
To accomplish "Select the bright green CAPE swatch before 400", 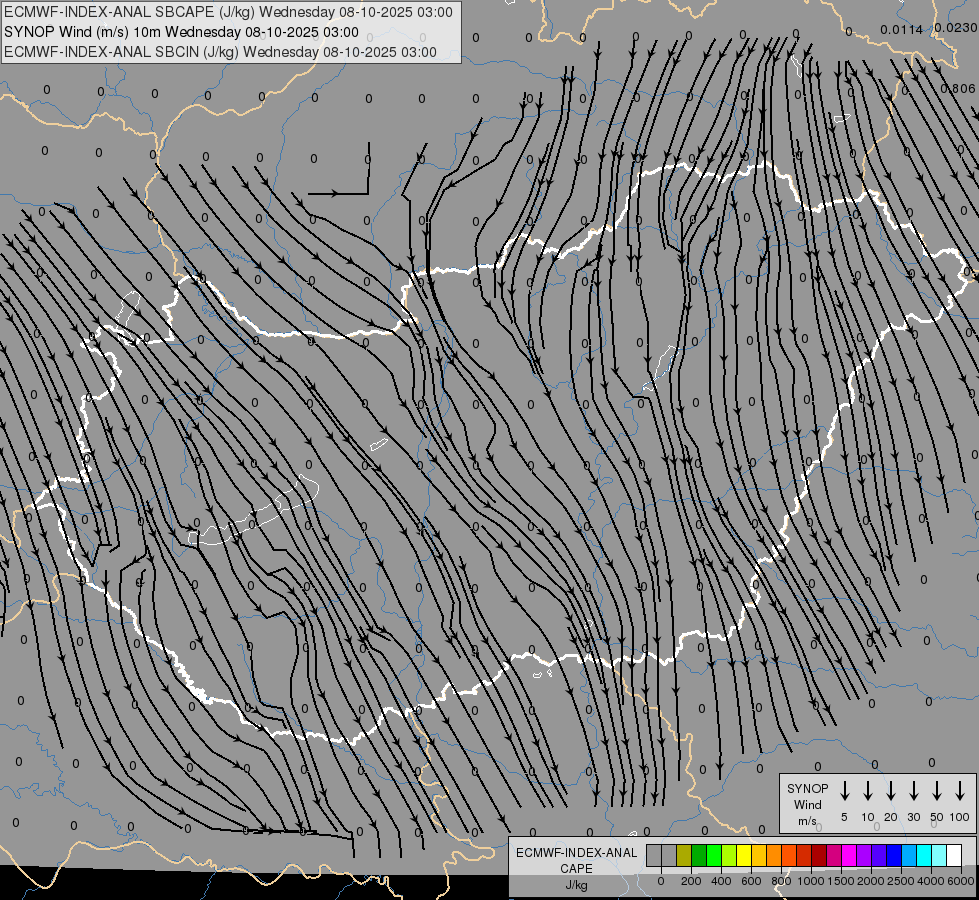I will click(714, 855).
